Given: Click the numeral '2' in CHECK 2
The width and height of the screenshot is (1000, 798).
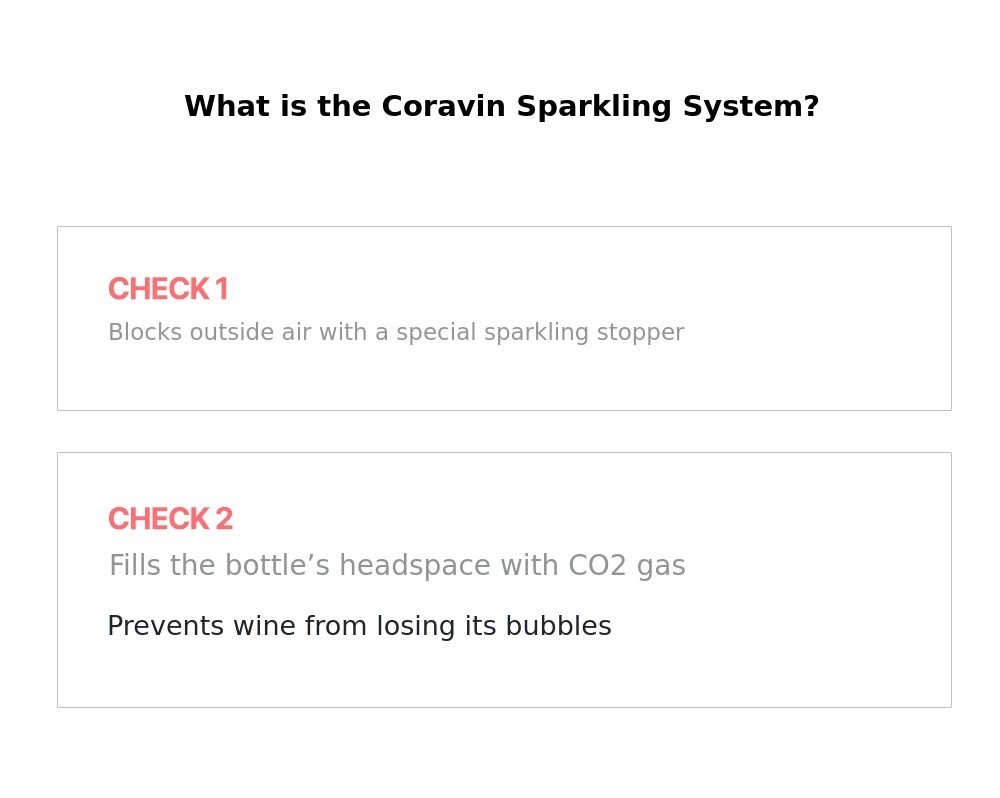Looking at the screenshot, I should [224, 519].
